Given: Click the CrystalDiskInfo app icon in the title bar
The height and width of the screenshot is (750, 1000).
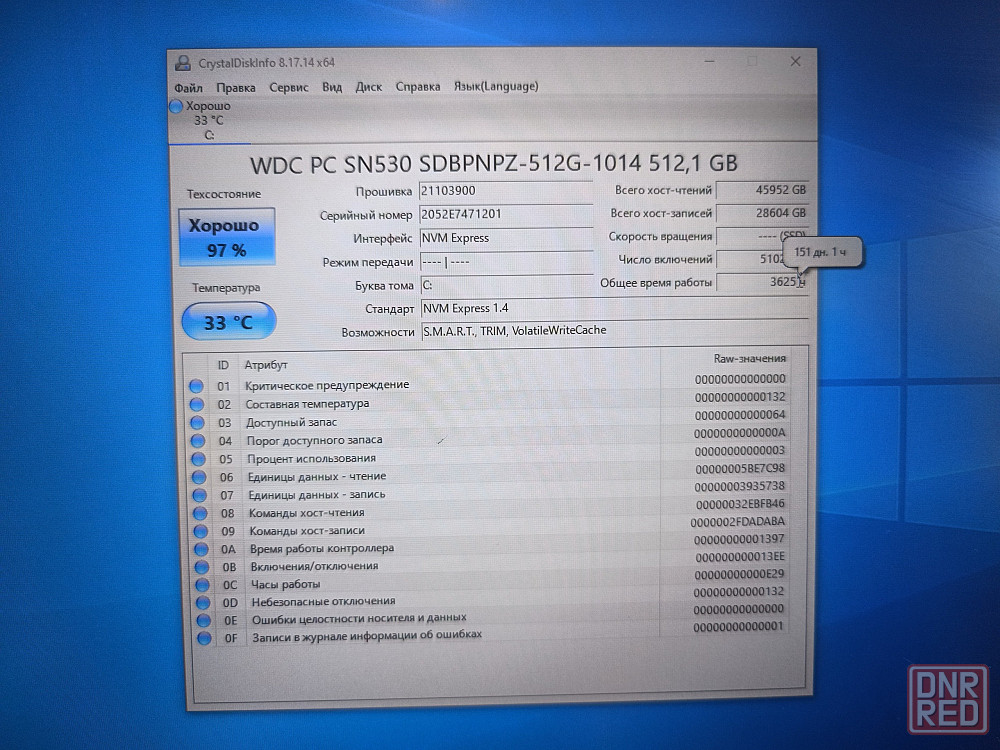Looking at the screenshot, I should point(183,62).
